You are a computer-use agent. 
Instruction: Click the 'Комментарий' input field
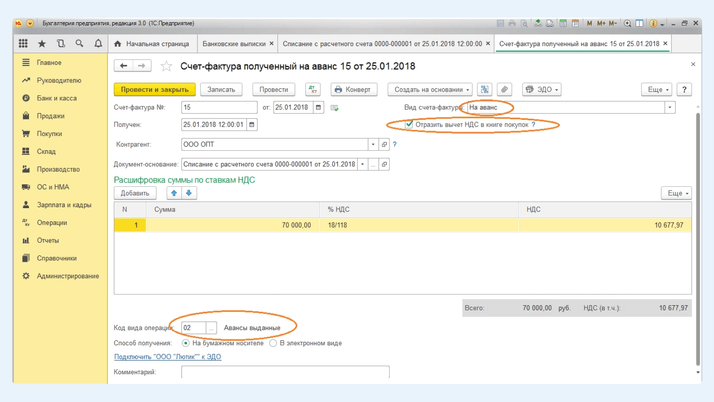pyautogui.click(x=285, y=372)
